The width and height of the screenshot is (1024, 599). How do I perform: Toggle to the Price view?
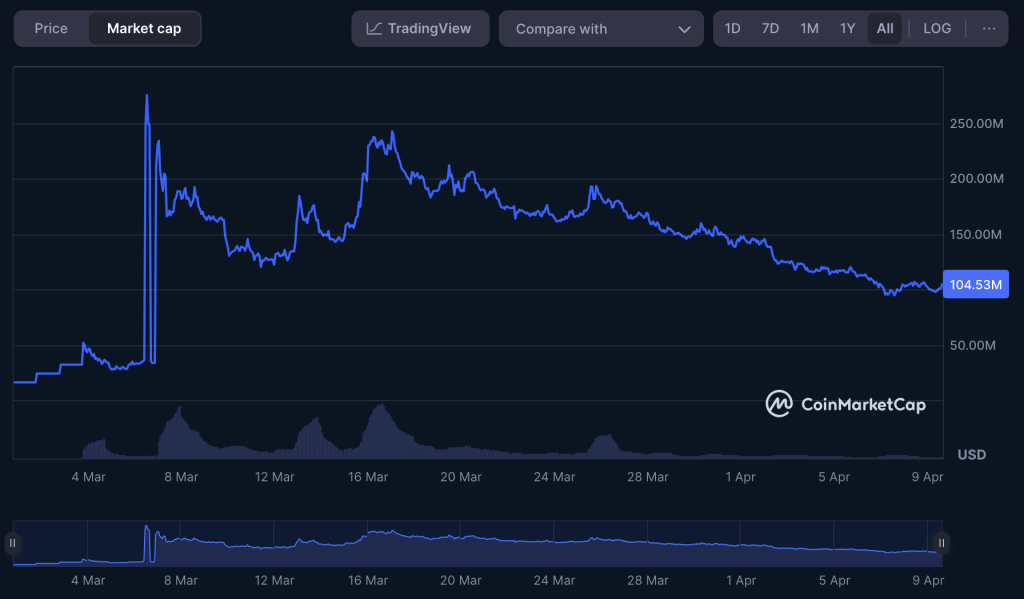[51, 28]
